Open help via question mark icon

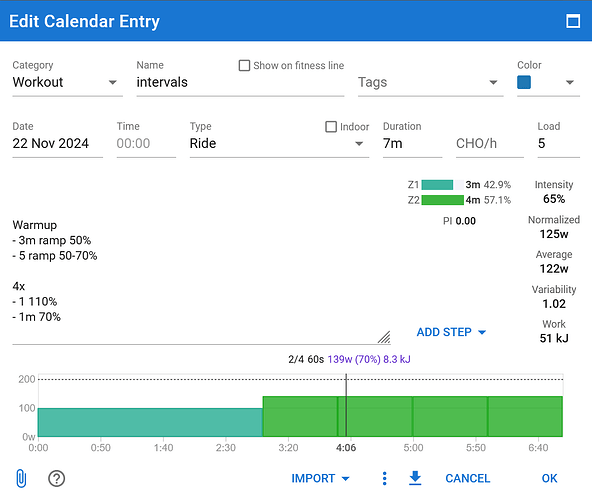(x=57, y=478)
